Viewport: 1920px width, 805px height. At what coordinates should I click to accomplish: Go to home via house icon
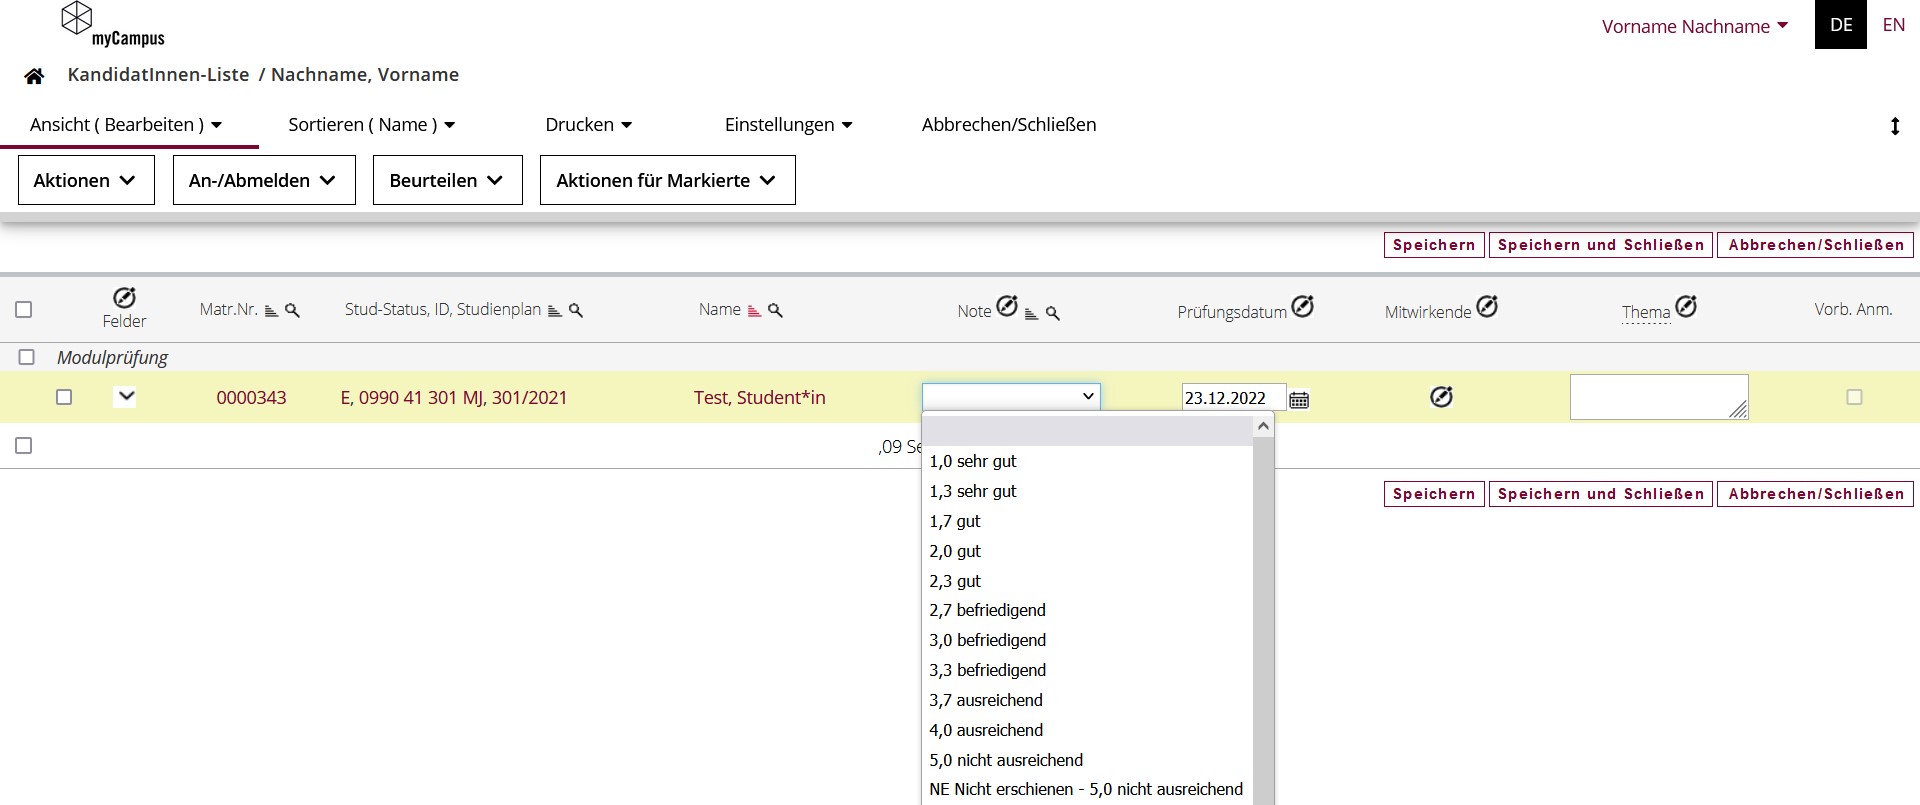[34, 76]
